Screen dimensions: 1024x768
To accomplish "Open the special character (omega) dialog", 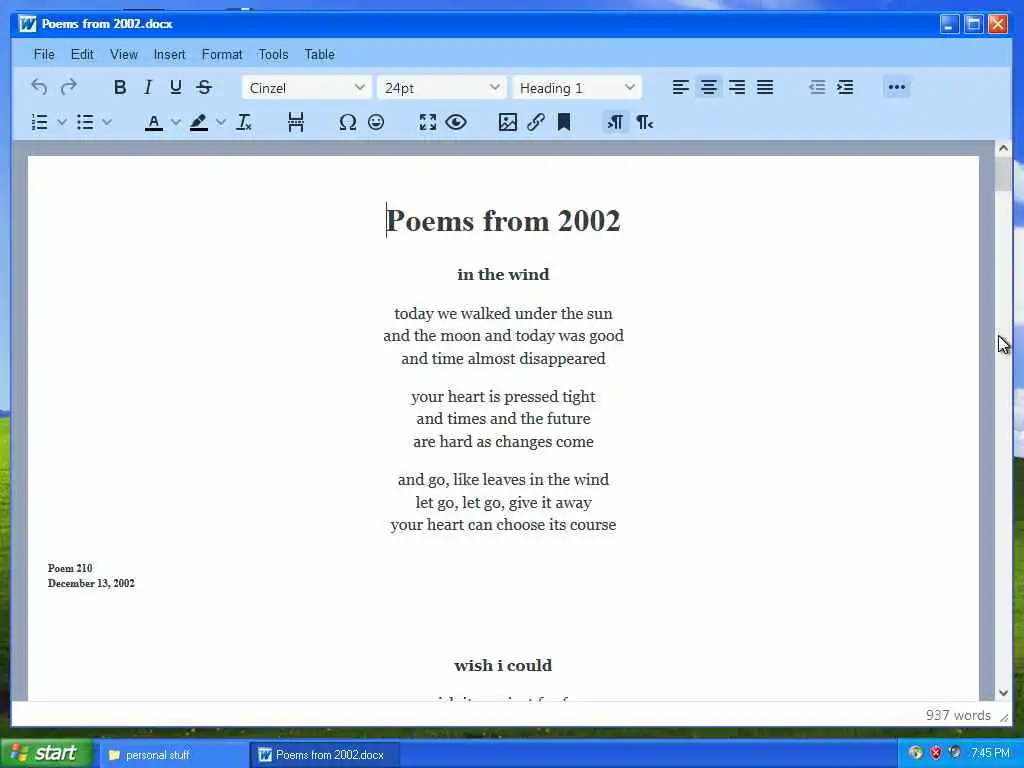I will coord(347,122).
